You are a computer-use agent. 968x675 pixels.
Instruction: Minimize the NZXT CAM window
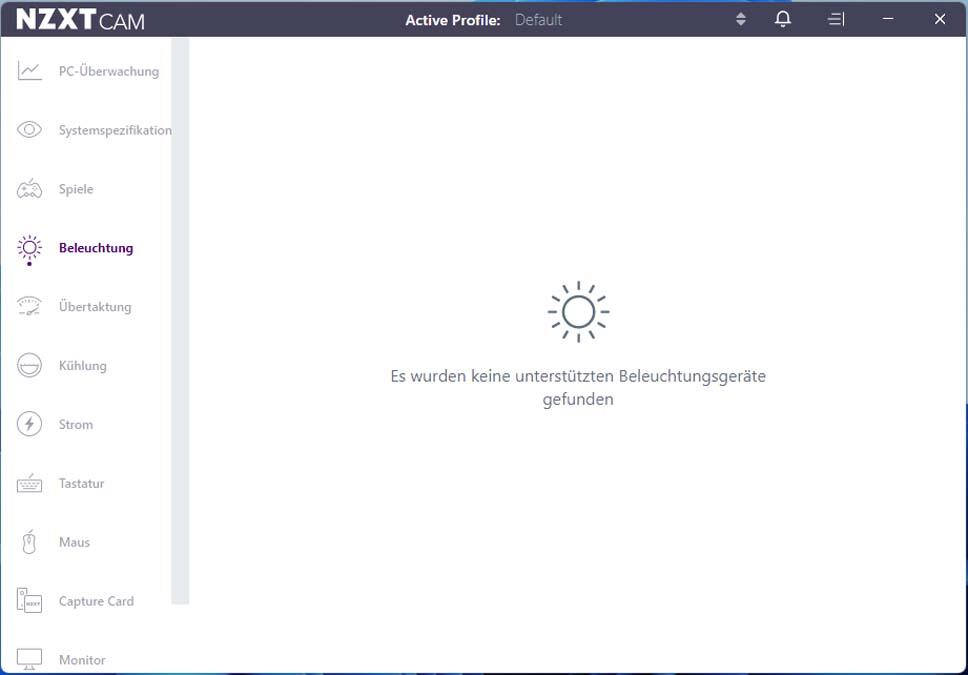tap(888, 19)
